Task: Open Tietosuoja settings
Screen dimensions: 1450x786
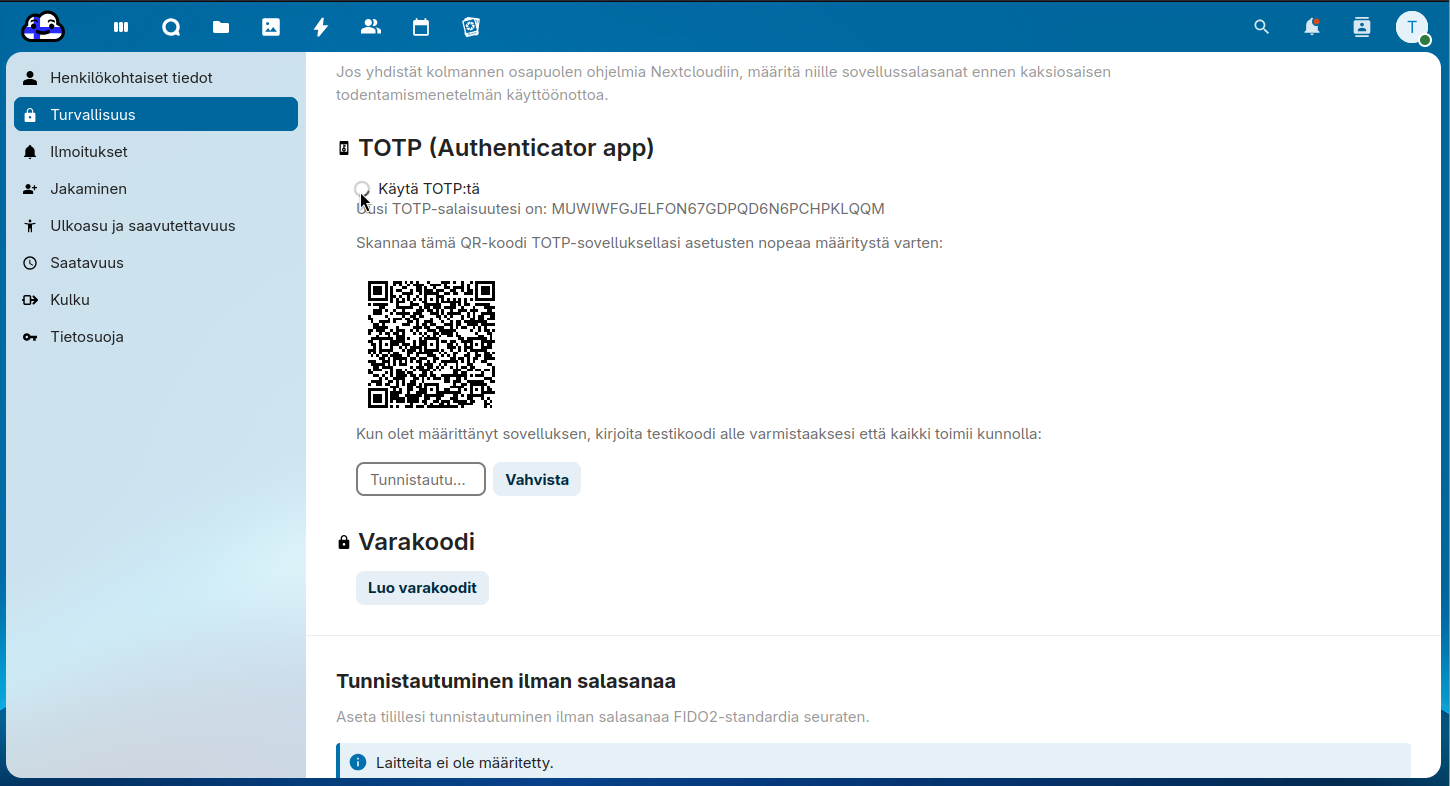Action: click(156, 337)
